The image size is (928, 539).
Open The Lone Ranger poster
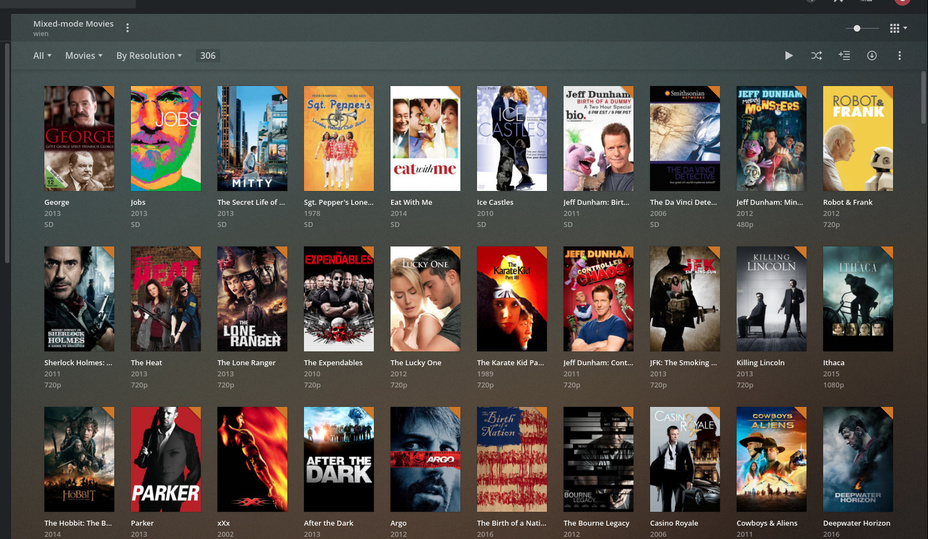pyautogui.click(x=252, y=299)
